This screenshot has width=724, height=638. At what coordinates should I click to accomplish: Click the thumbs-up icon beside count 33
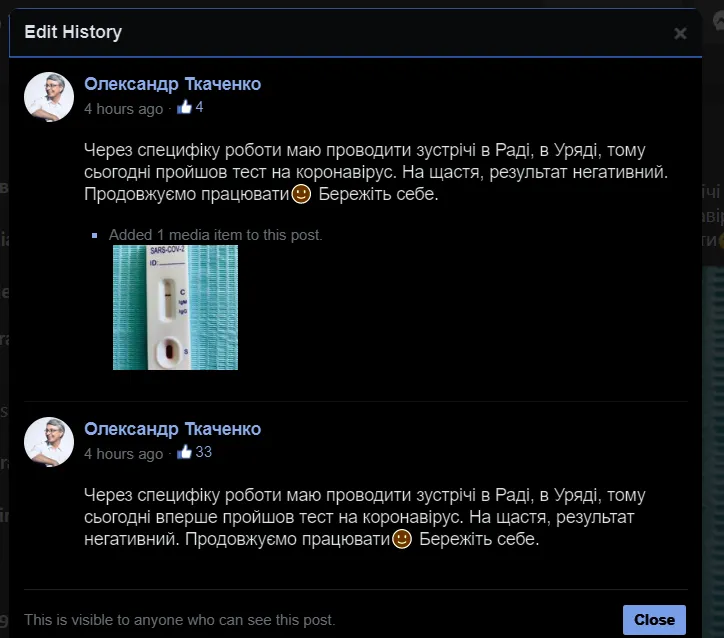[x=184, y=452]
